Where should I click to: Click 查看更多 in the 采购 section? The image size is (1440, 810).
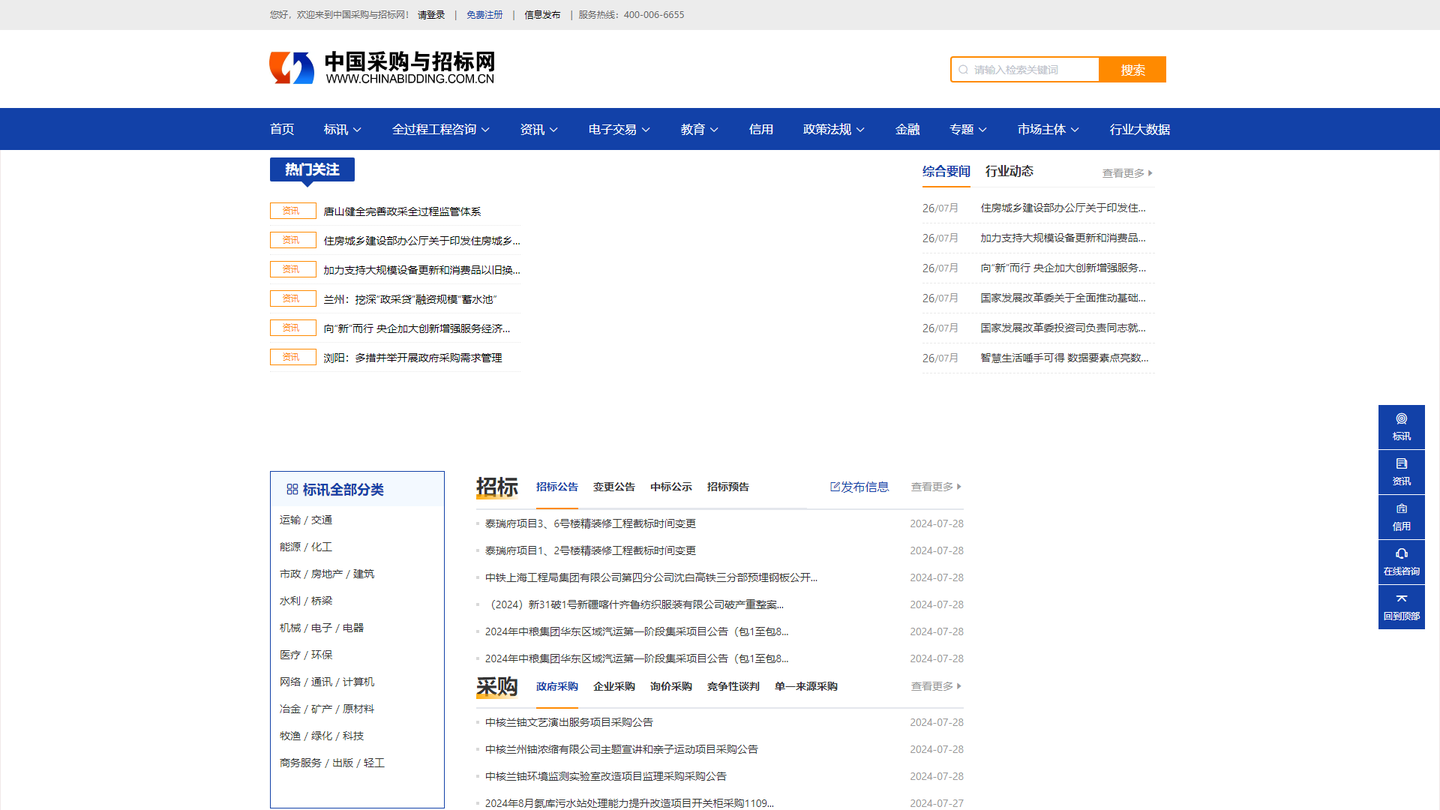pos(936,686)
